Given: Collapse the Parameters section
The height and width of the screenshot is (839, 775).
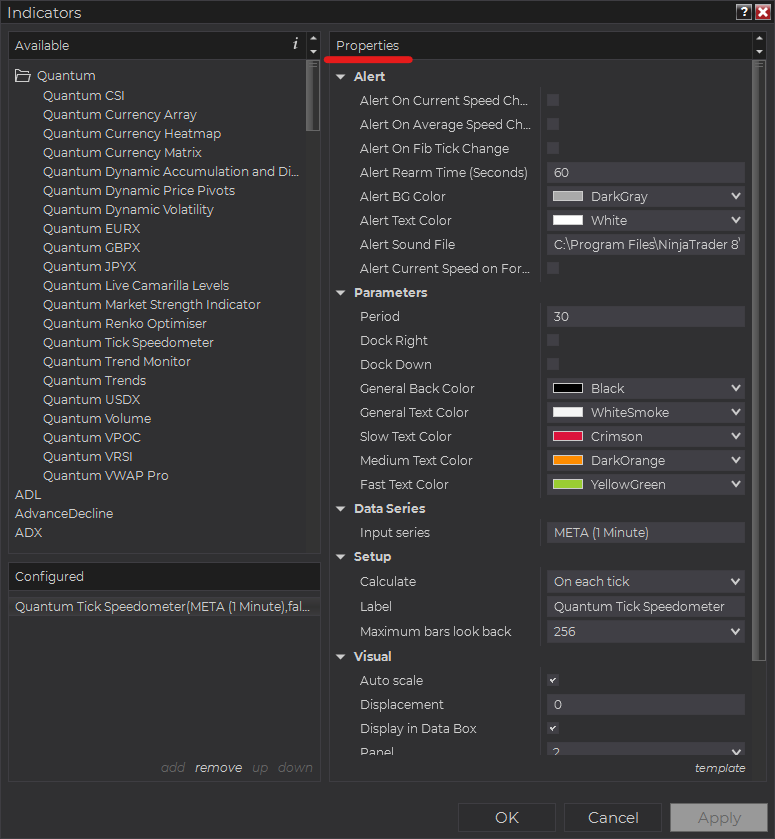Looking at the screenshot, I should pyautogui.click(x=340, y=293).
